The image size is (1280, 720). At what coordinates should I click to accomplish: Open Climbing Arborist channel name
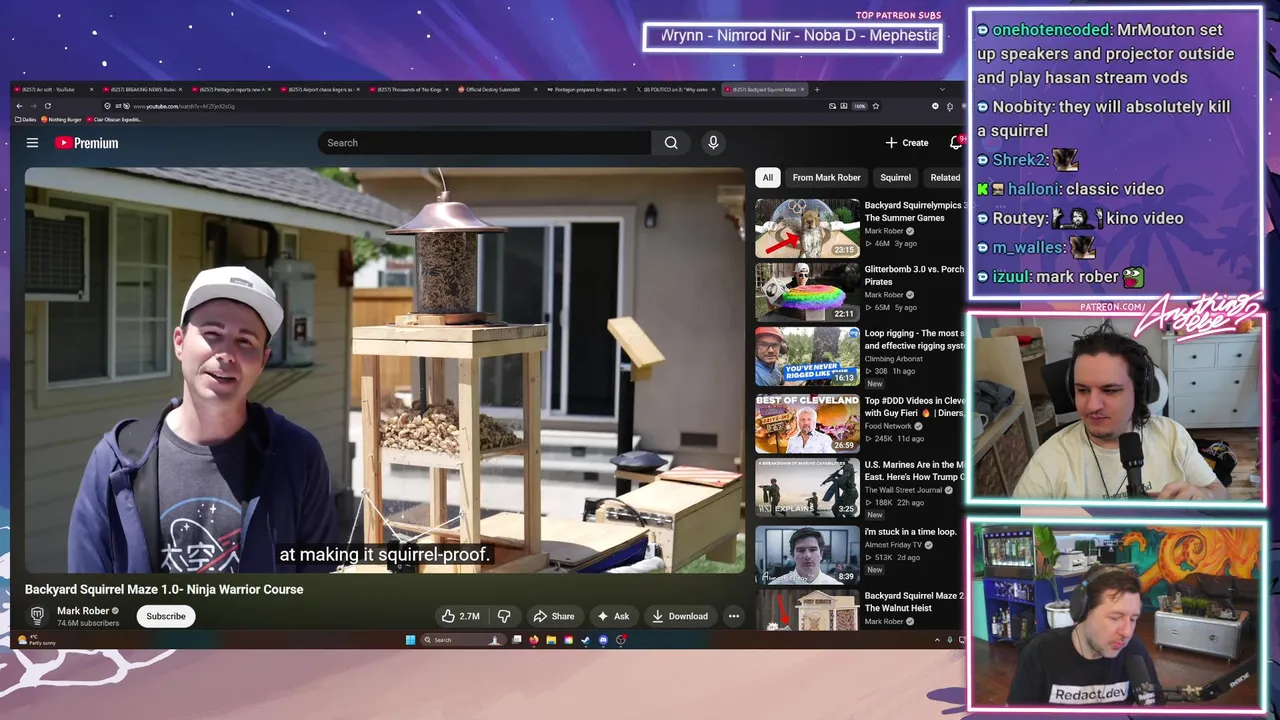pos(894,358)
